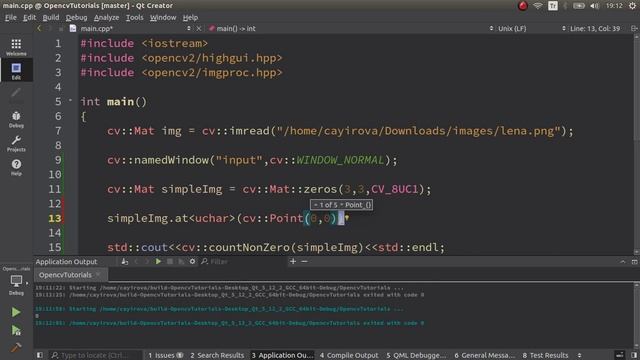Open the Help menu
This screenshot has width=640, height=360.
[190, 18]
